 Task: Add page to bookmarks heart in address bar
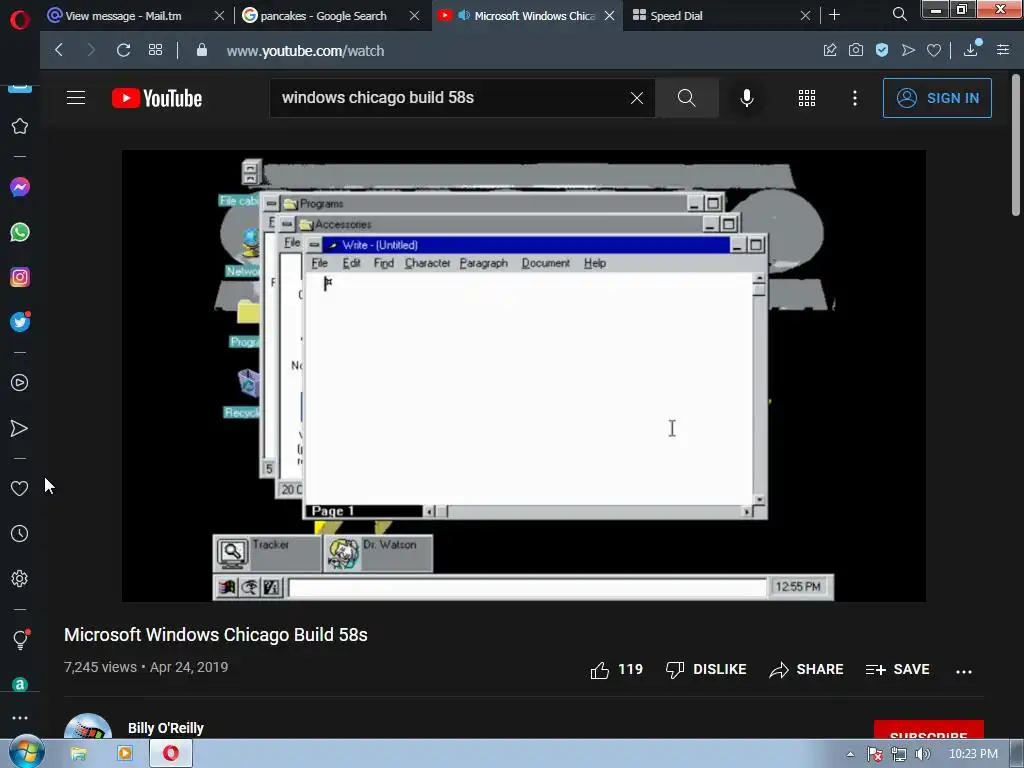tap(934, 50)
